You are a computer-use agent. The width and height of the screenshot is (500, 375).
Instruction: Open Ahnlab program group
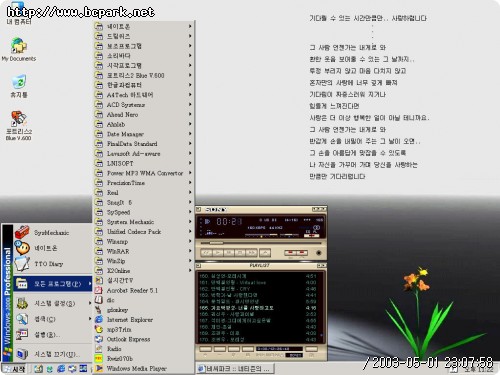click(x=143, y=124)
